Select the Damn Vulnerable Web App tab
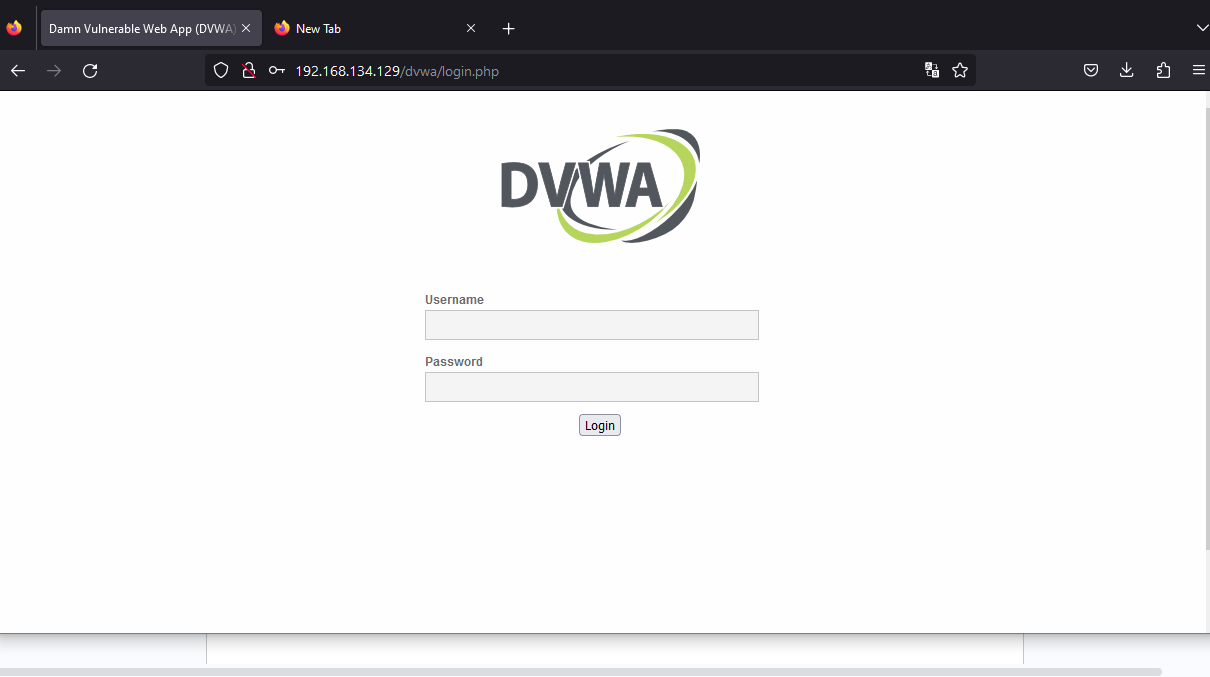 (x=140, y=29)
